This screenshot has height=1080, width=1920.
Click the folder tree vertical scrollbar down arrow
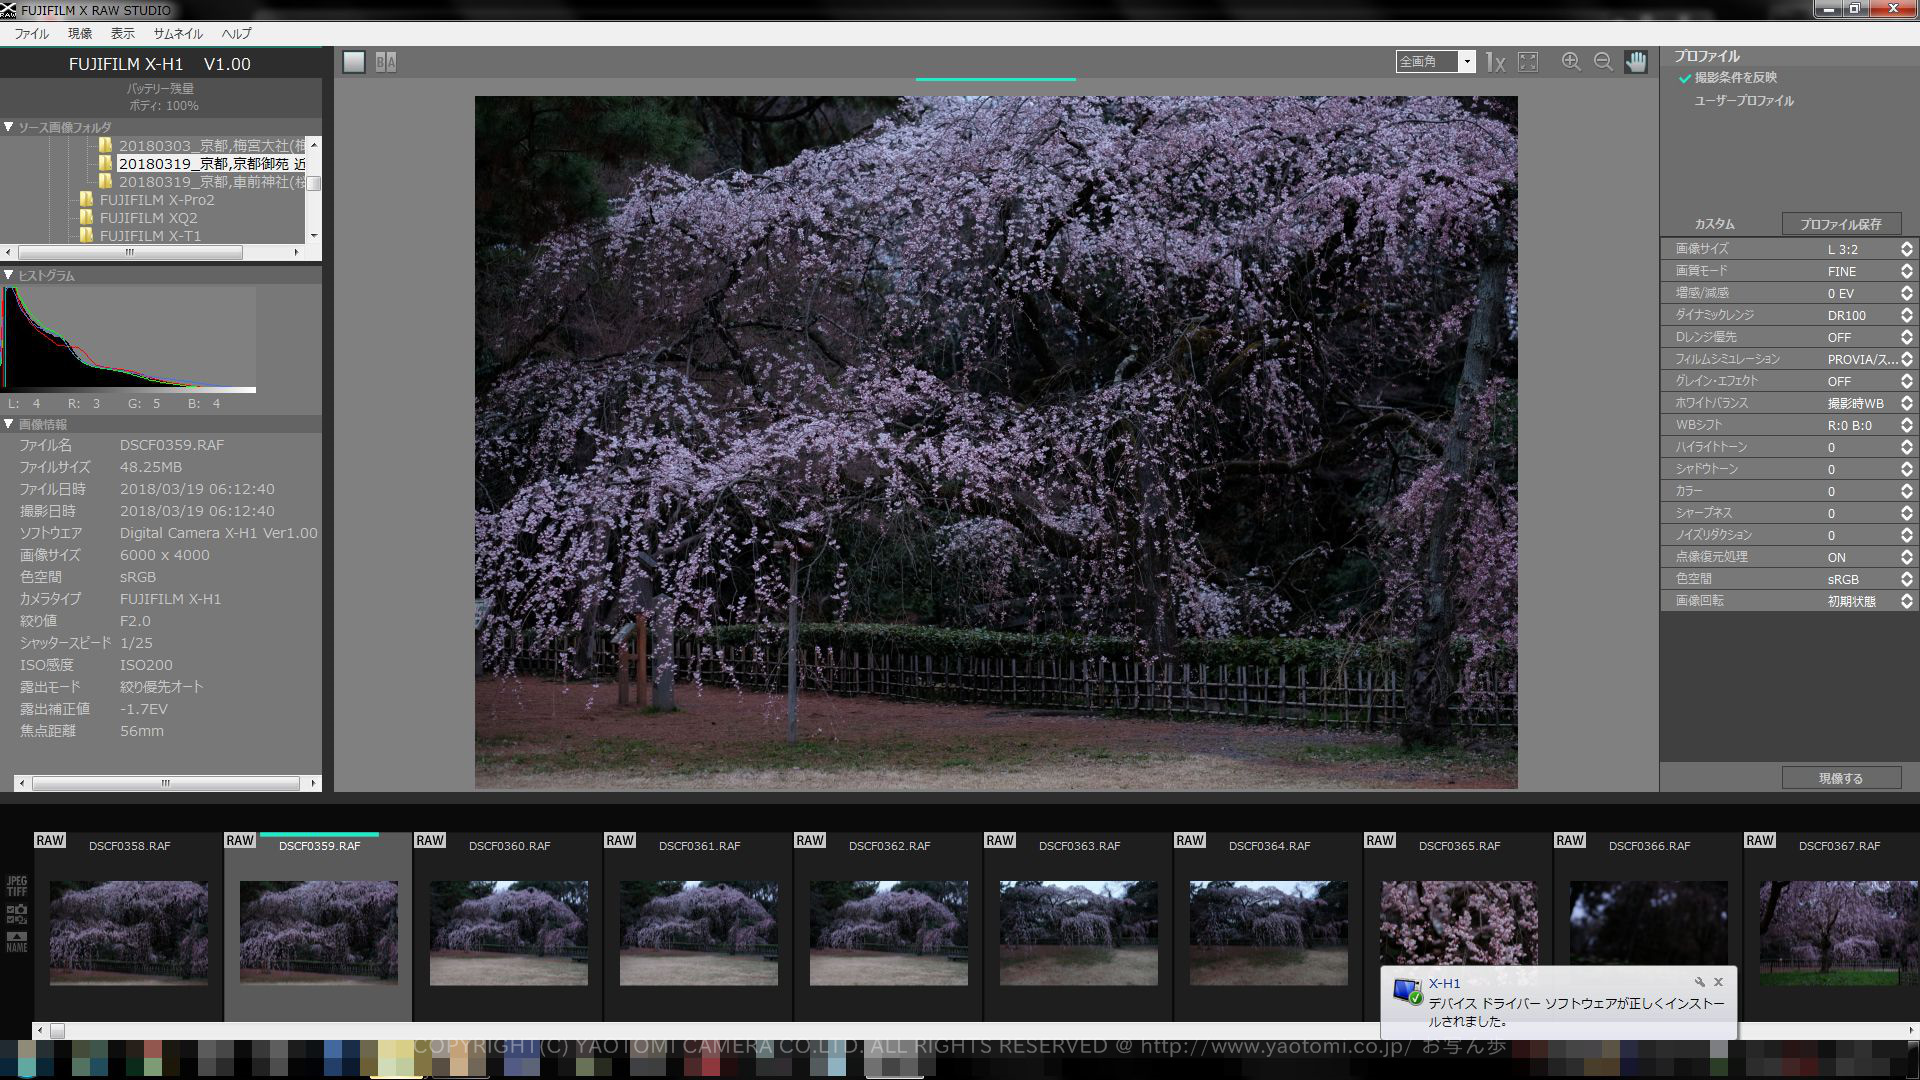(x=314, y=235)
